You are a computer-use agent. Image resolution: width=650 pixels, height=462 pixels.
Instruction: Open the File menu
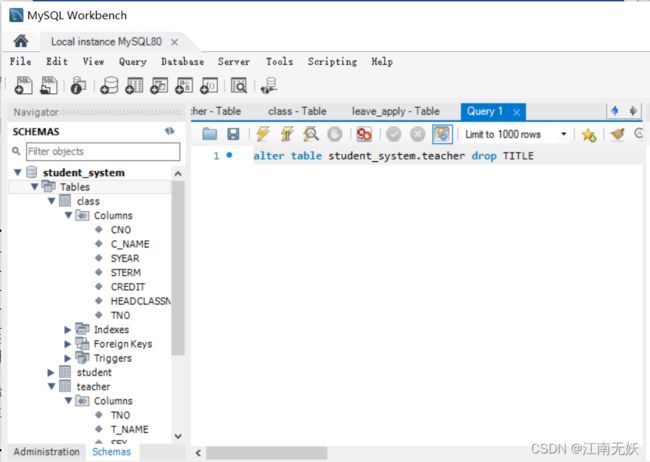pos(20,61)
